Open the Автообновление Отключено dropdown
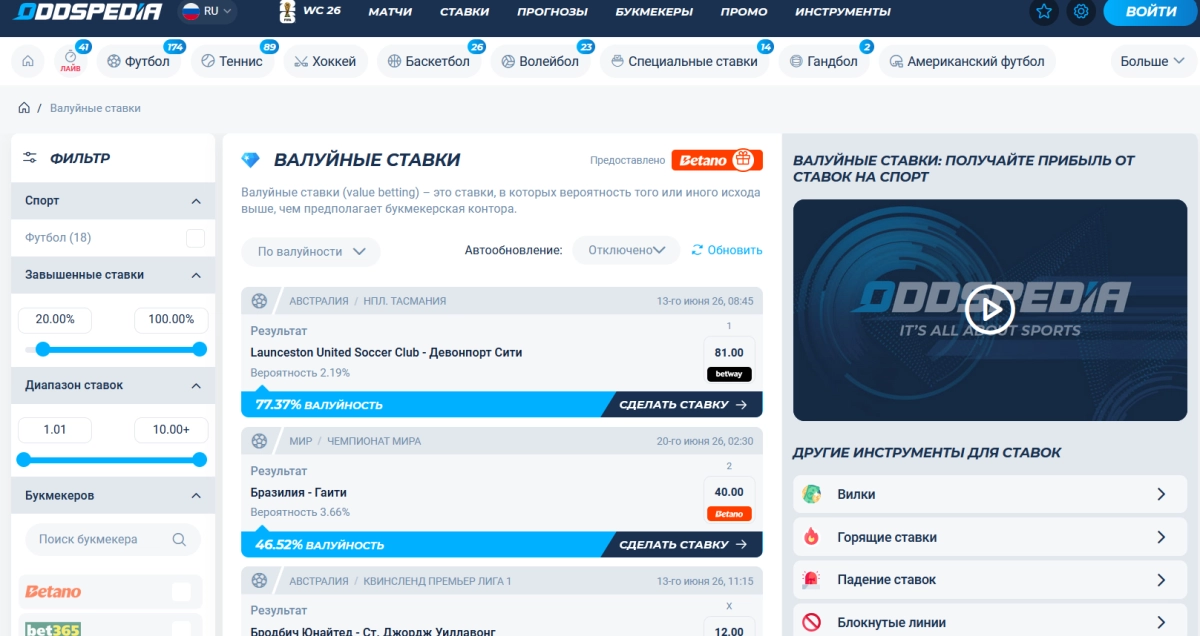 (626, 250)
